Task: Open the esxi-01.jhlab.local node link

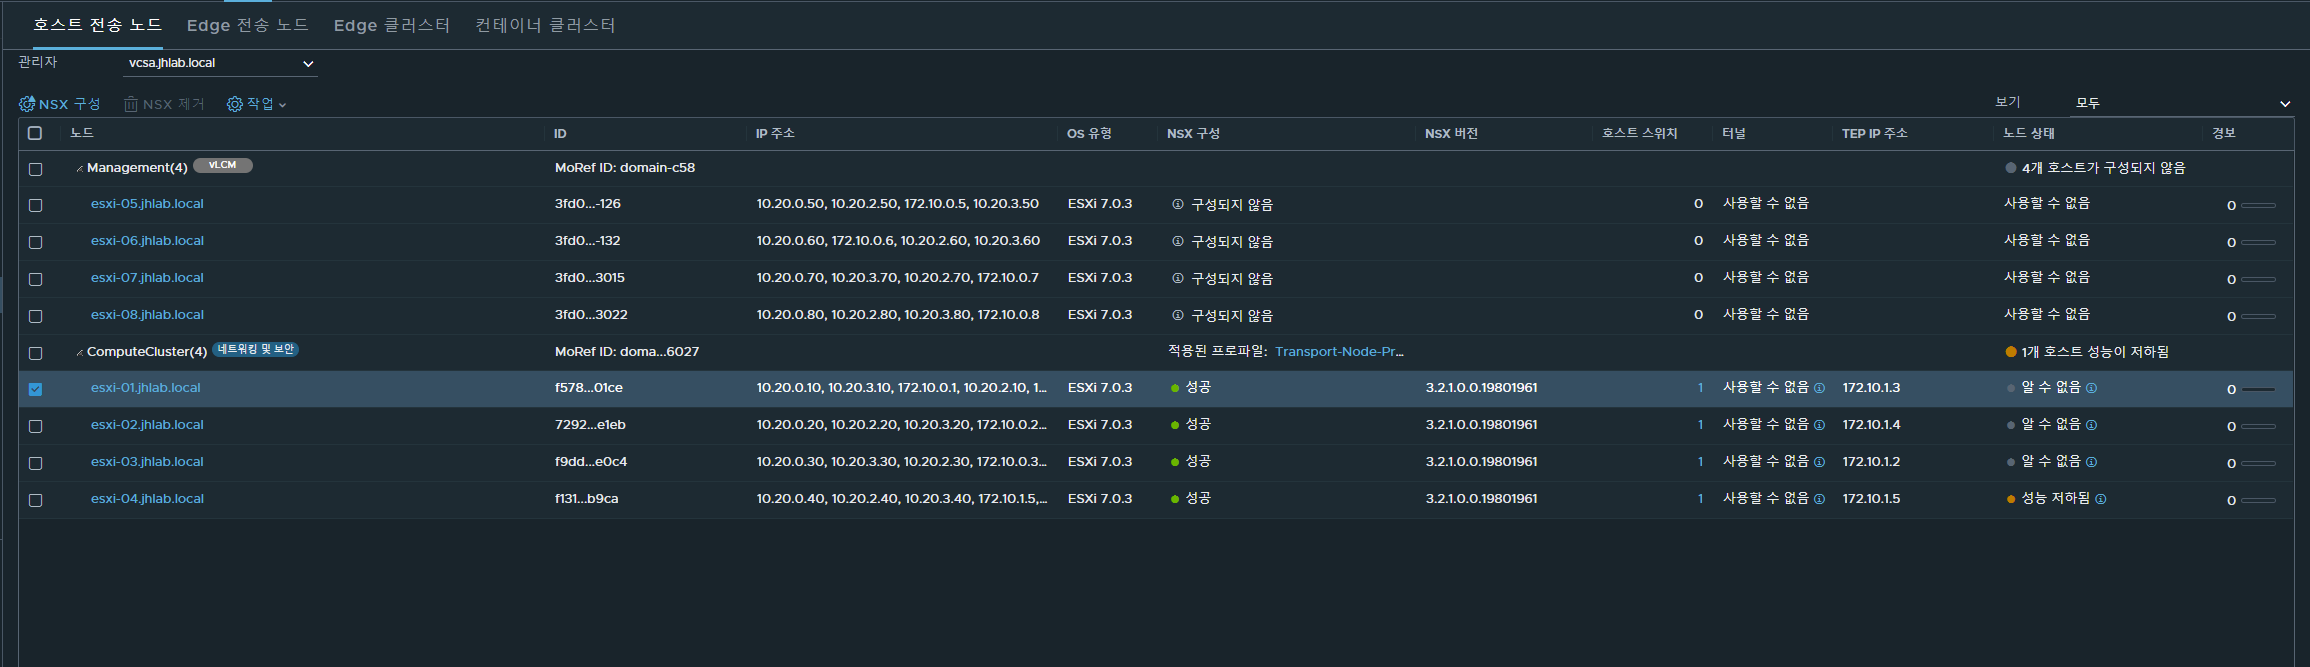Action: point(146,388)
